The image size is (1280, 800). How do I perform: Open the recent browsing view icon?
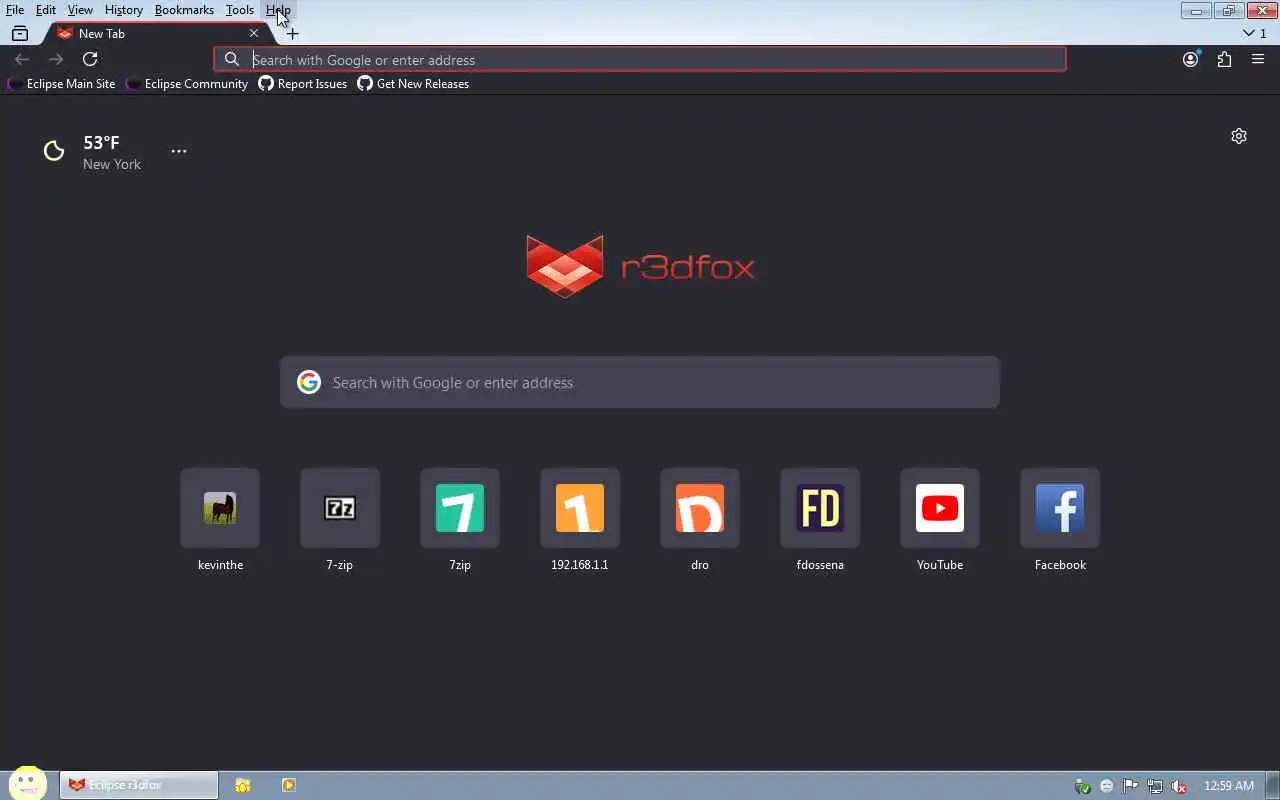pyautogui.click(x=20, y=33)
